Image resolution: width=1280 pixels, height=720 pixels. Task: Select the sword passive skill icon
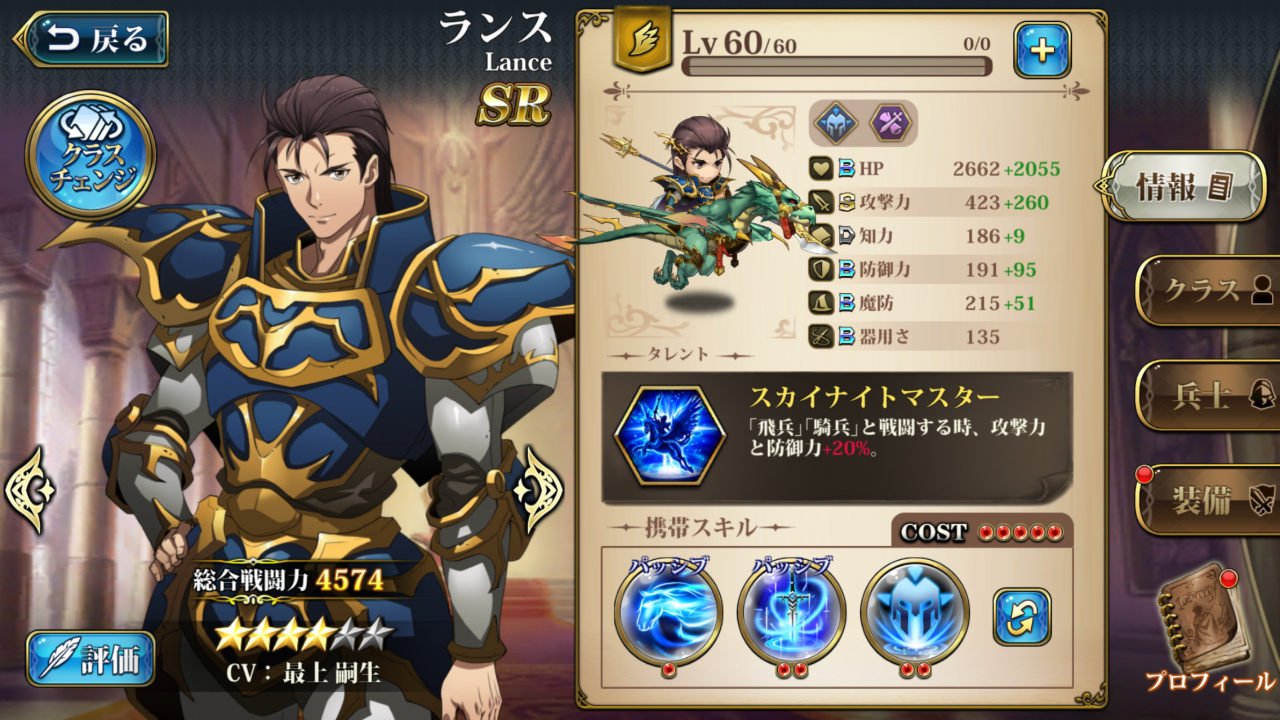791,611
